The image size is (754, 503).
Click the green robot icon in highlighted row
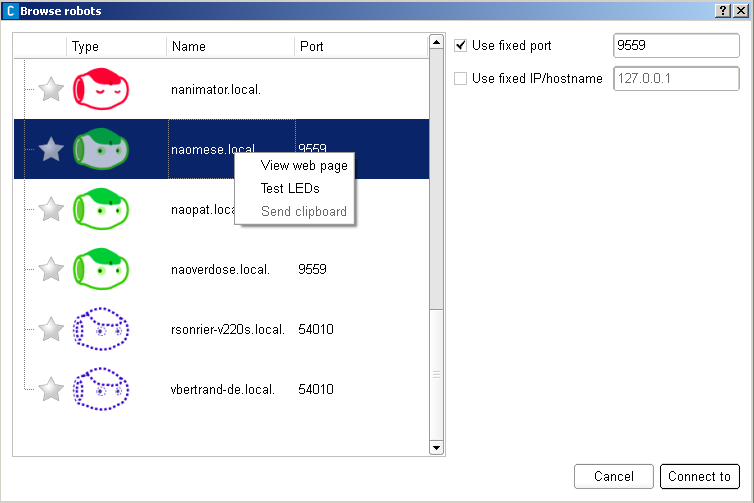click(x=101, y=150)
